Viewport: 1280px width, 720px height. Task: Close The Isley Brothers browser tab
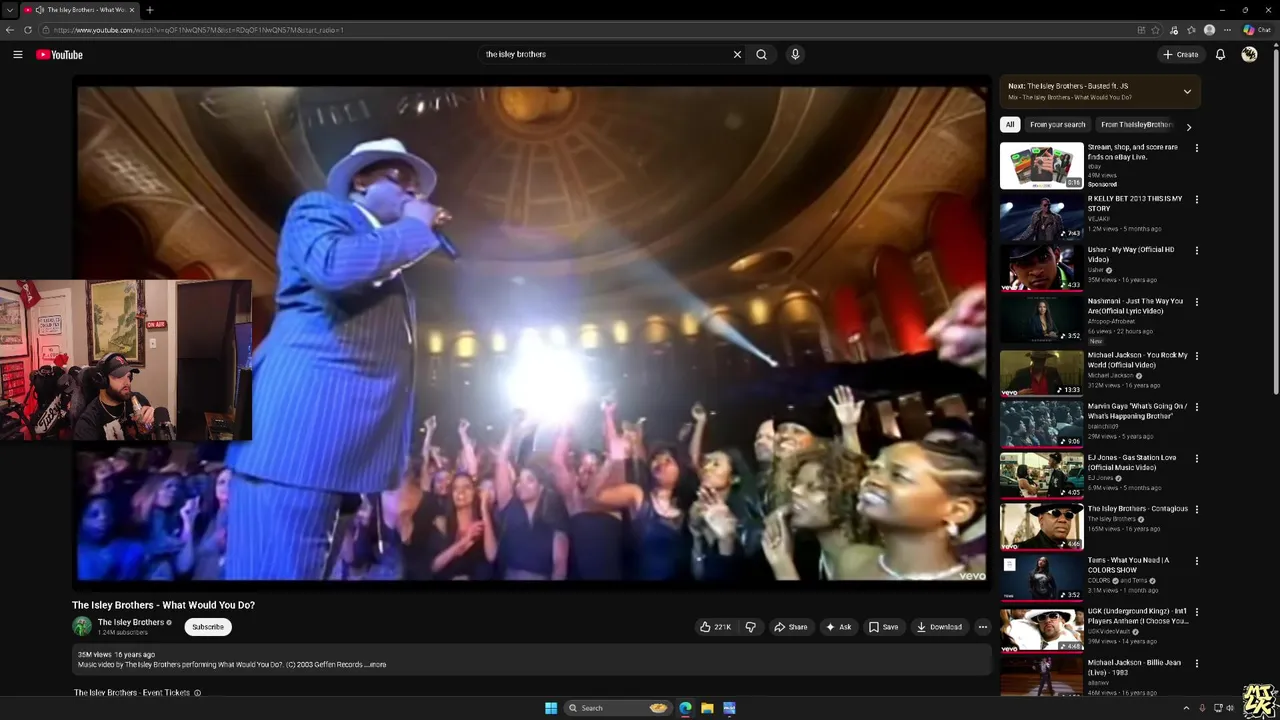(x=132, y=10)
